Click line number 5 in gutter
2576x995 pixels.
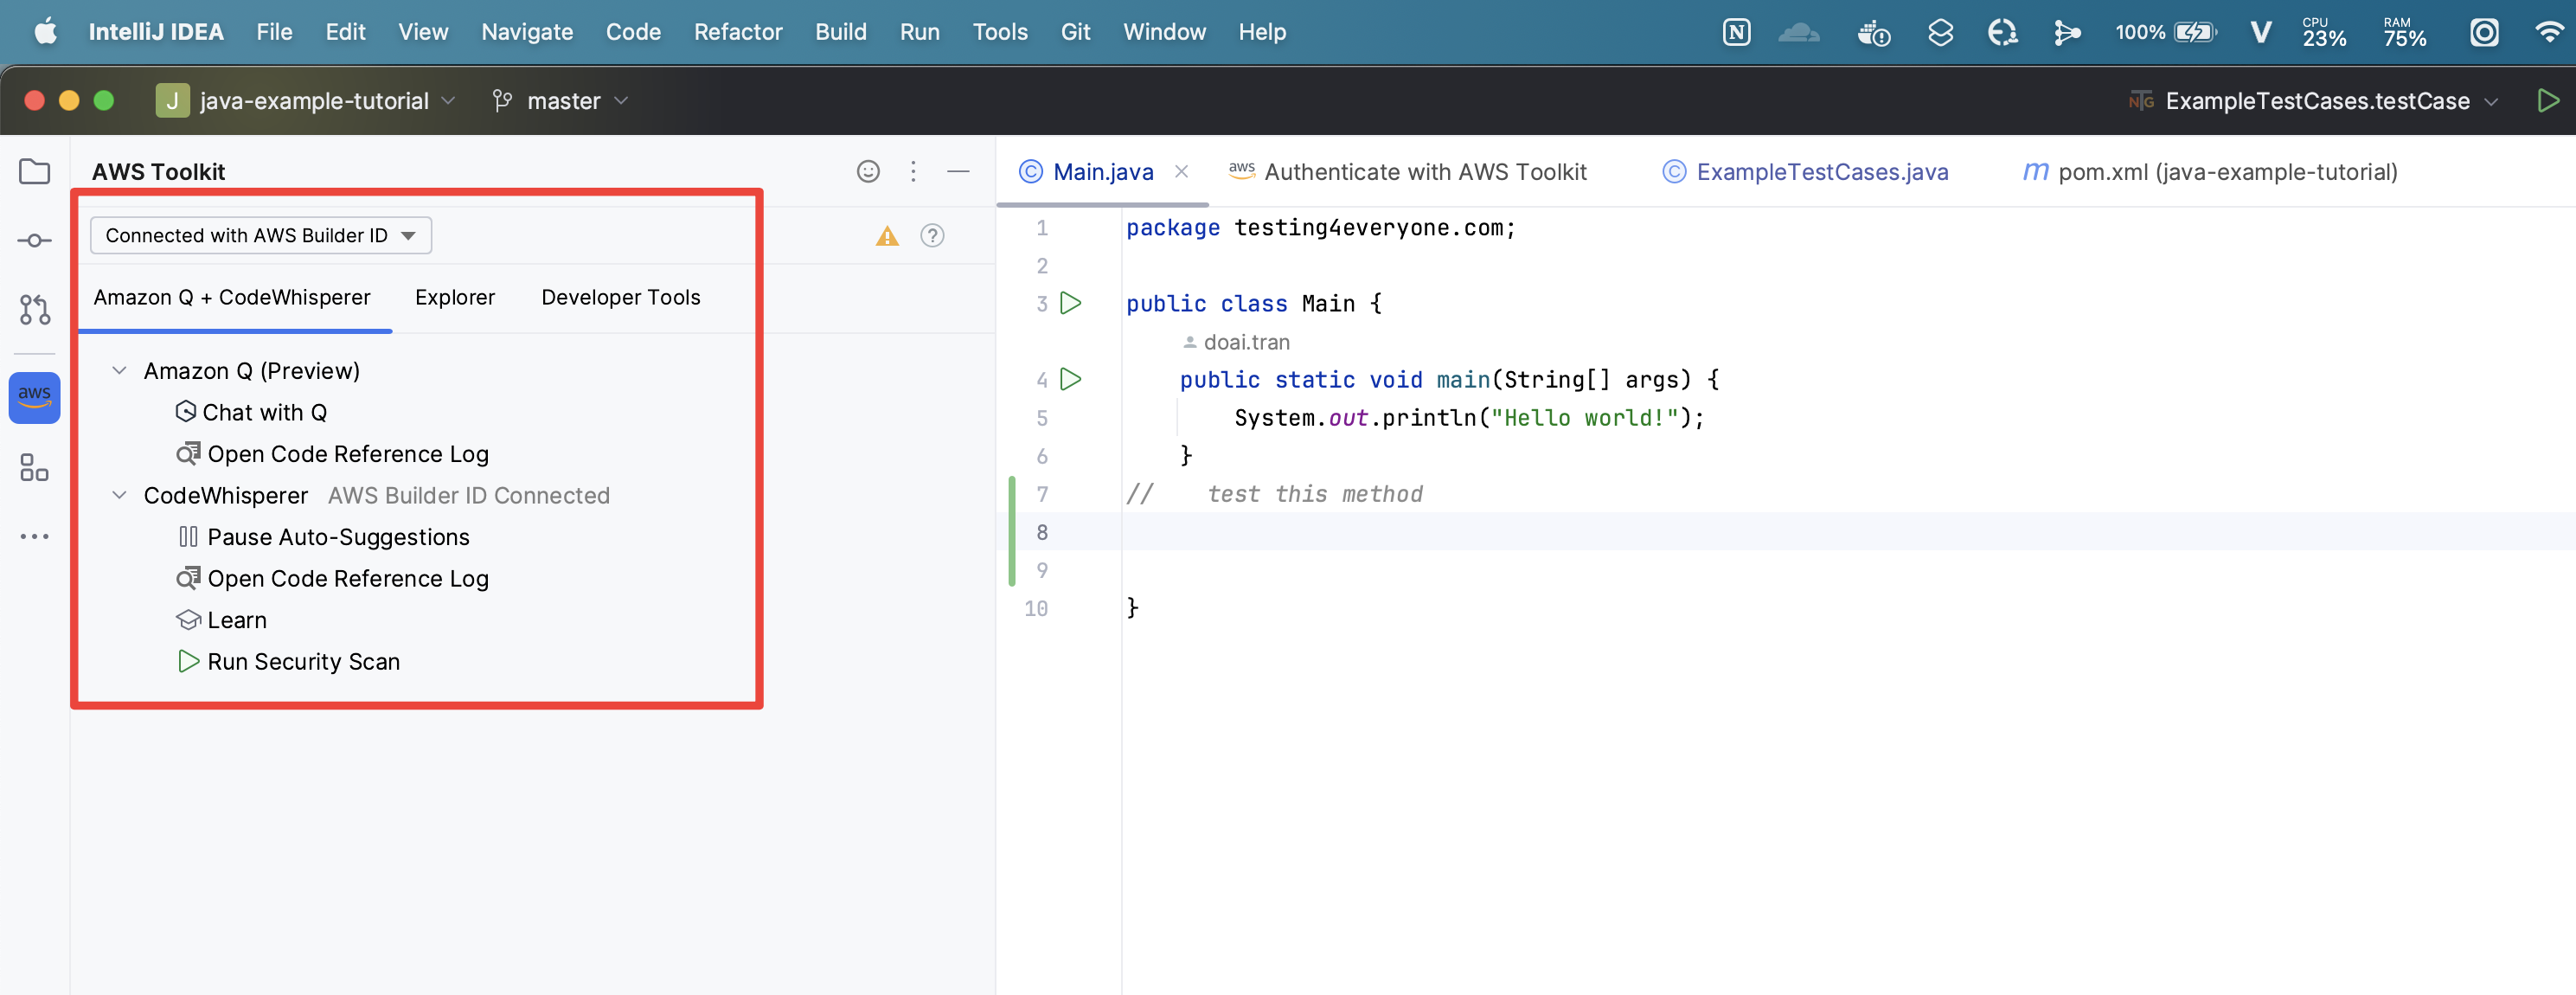click(x=1041, y=418)
